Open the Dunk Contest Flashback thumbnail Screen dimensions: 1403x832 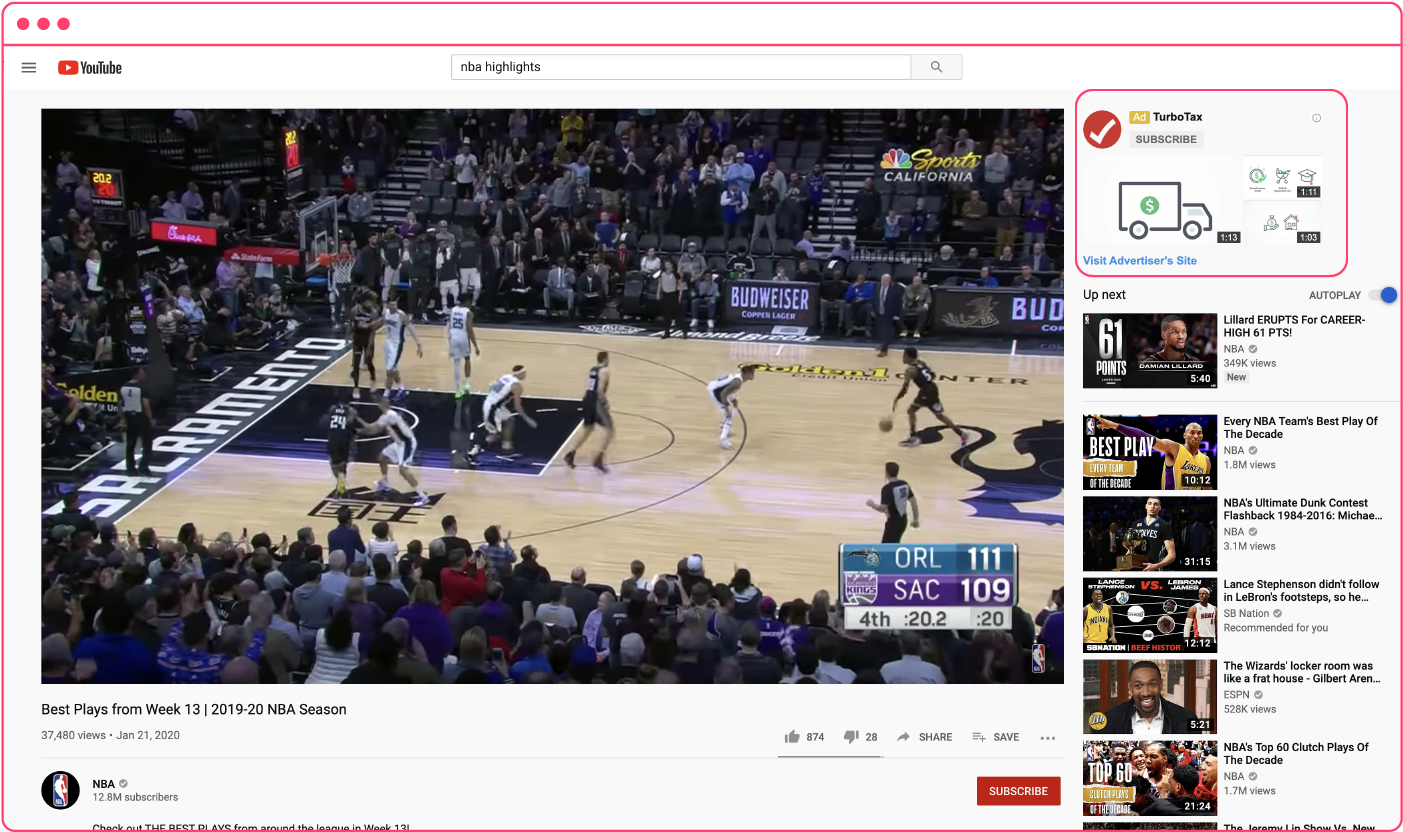(1150, 534)
